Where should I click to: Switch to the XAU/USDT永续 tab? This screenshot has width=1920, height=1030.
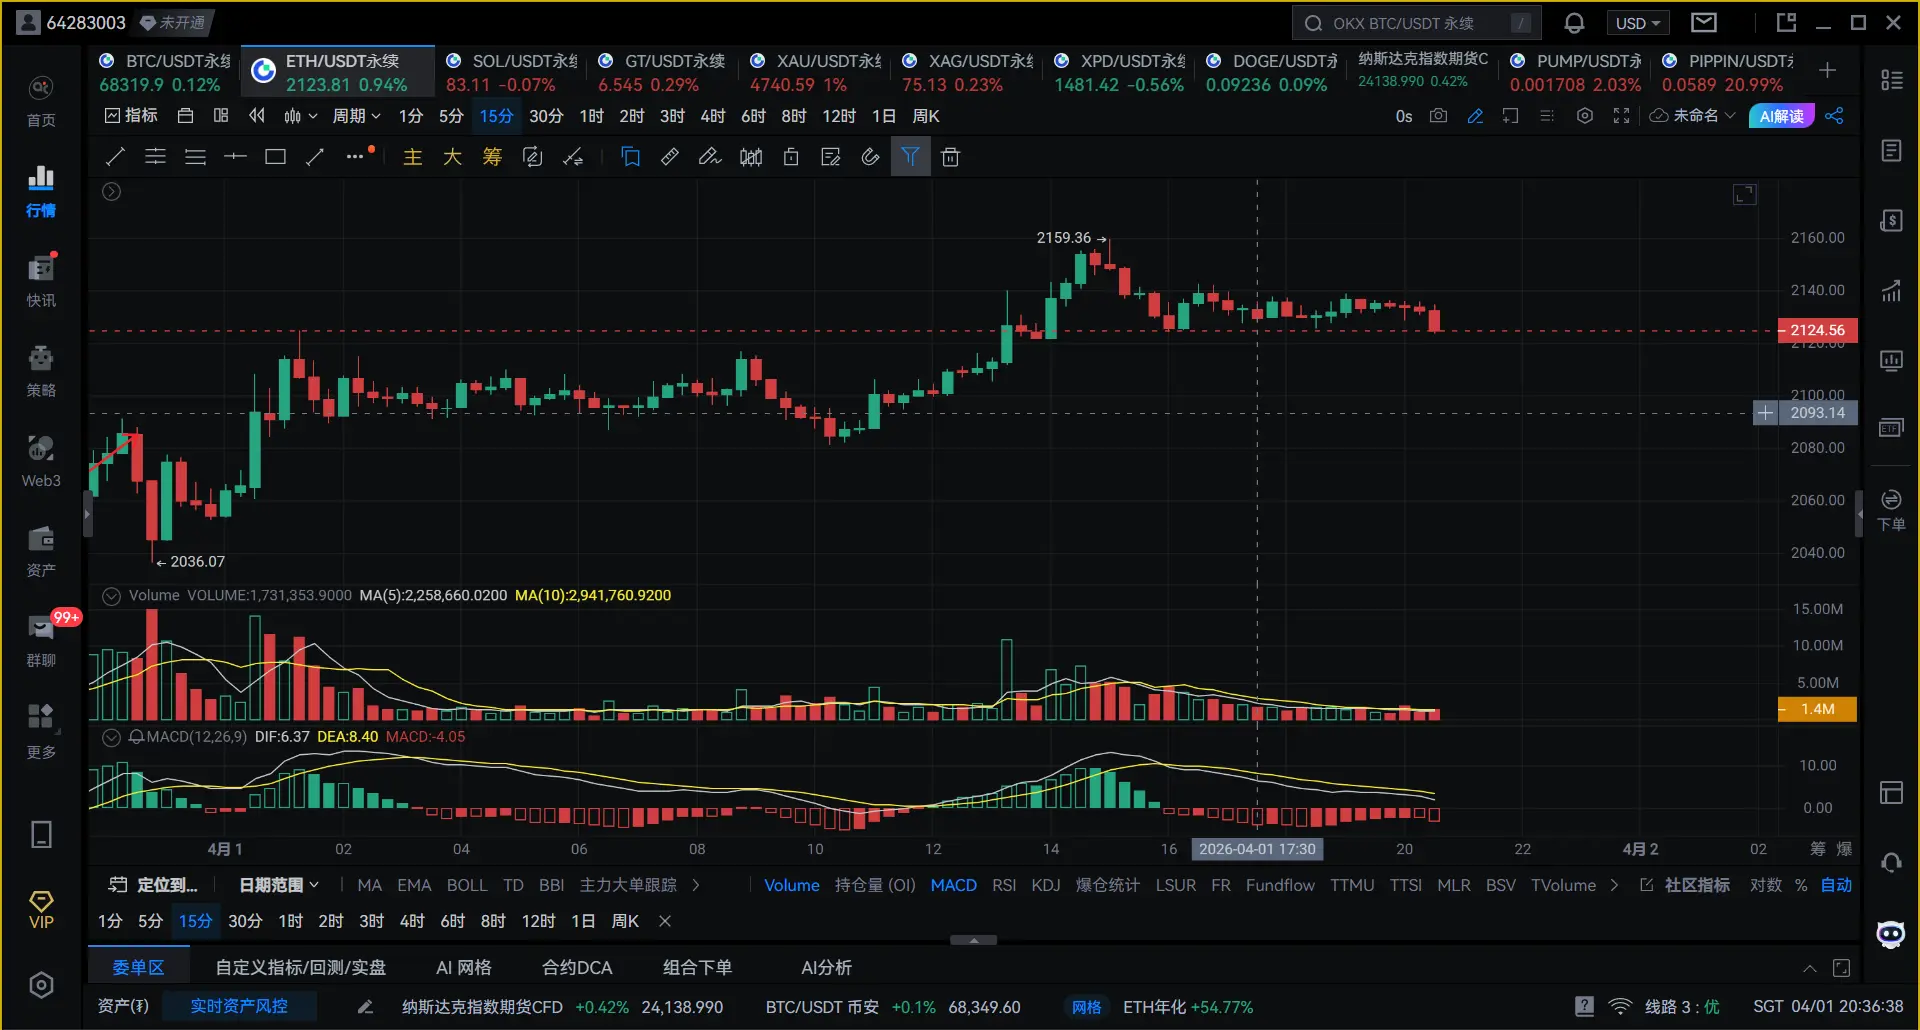click(x=814, y=73)
